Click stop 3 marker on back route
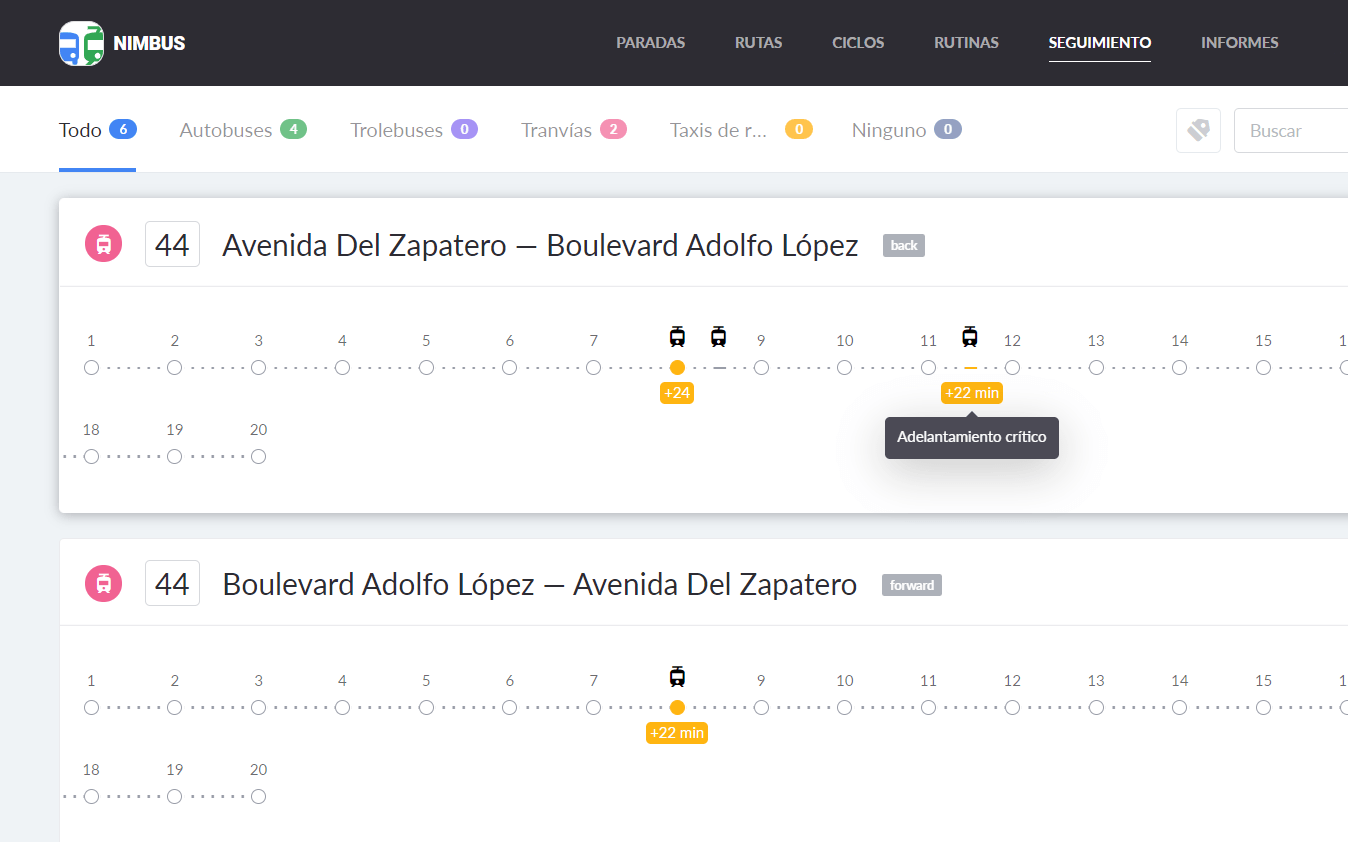The width and height of the screenshot is (1348, 842). pyautogui.click(x=259, y=368)
